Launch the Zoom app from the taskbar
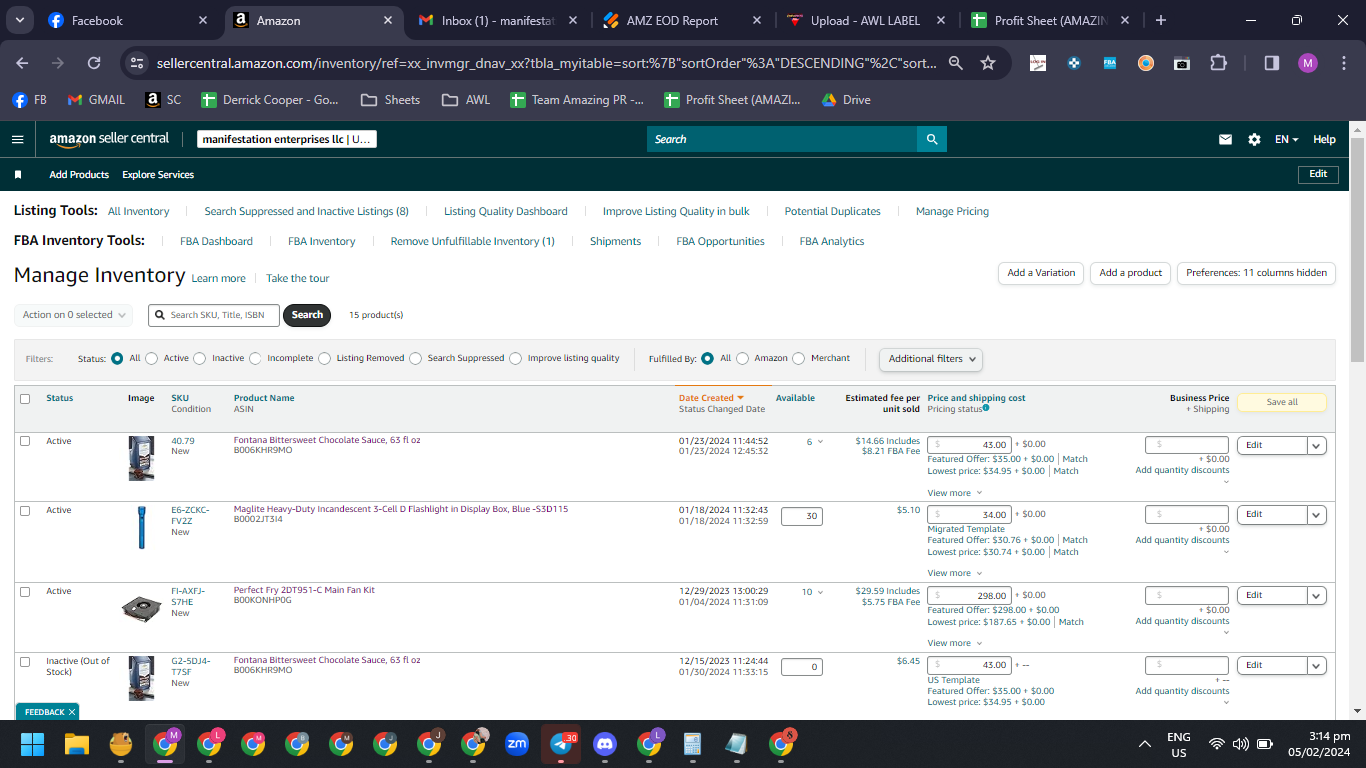This screenshot has height=768, width=1366. [517, 744]
